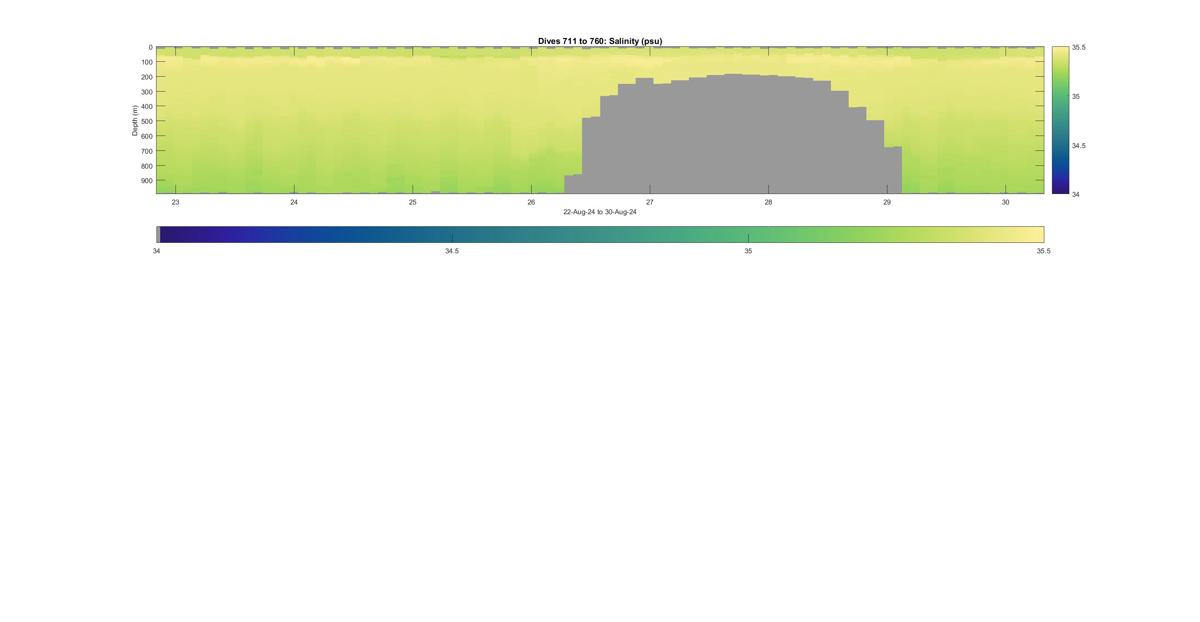
Task: Click depth tick label "300"
Action: (x=146, y=92)
